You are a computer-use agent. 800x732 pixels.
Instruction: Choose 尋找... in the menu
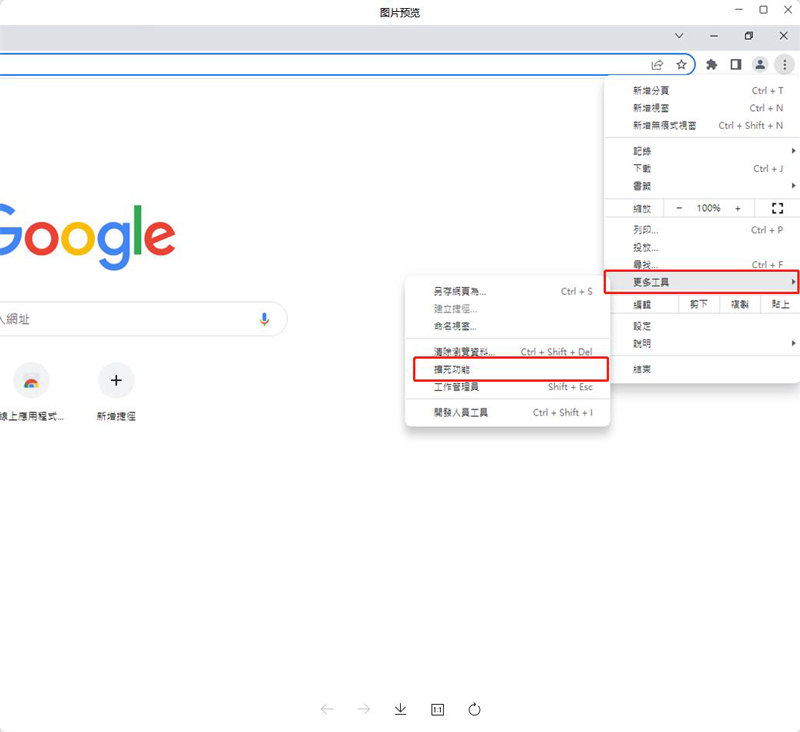tap(702, 264)
